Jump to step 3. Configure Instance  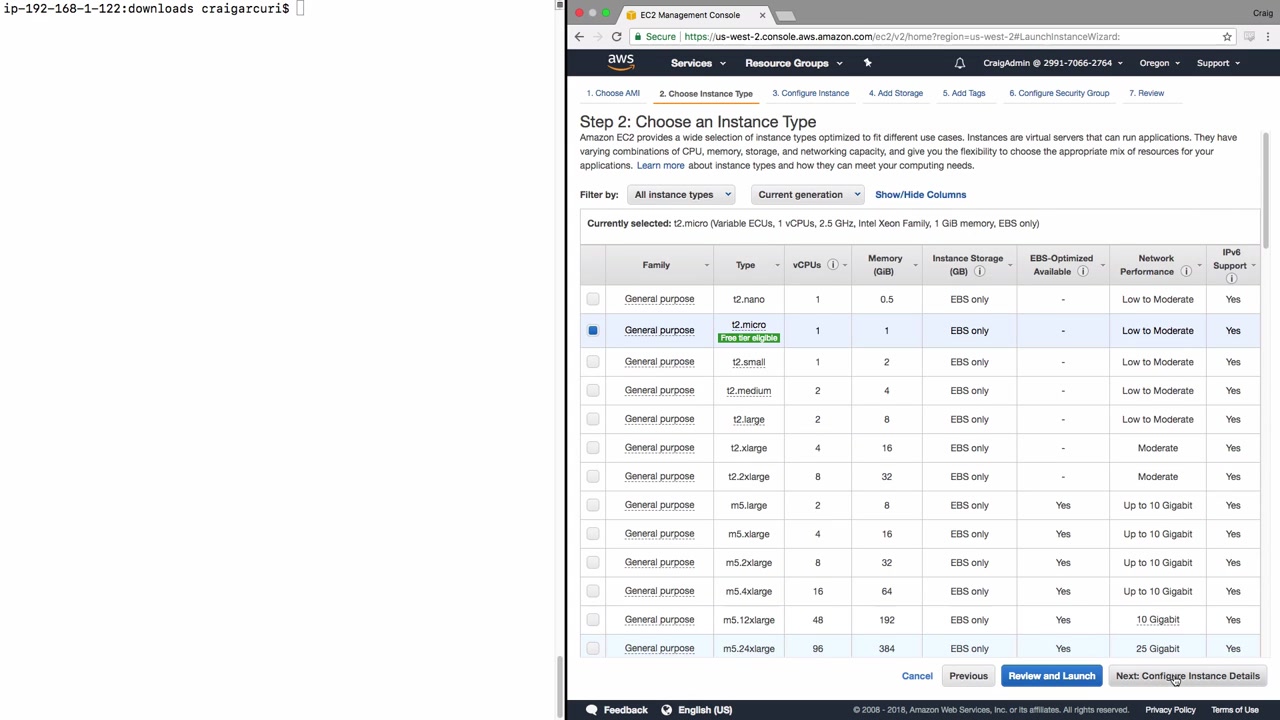pos(810,93)
